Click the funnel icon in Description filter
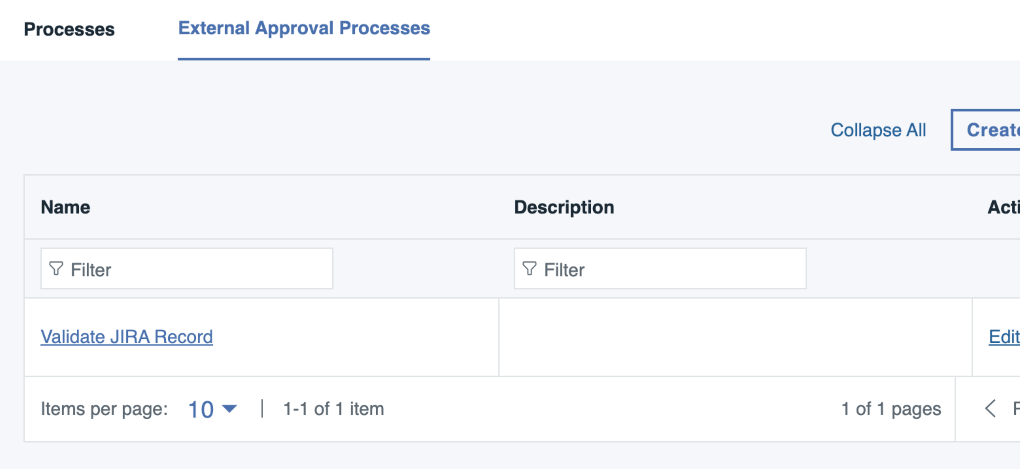Viewport: 1020px width, 469px height. pyautogui.click(x=530, y=269)
